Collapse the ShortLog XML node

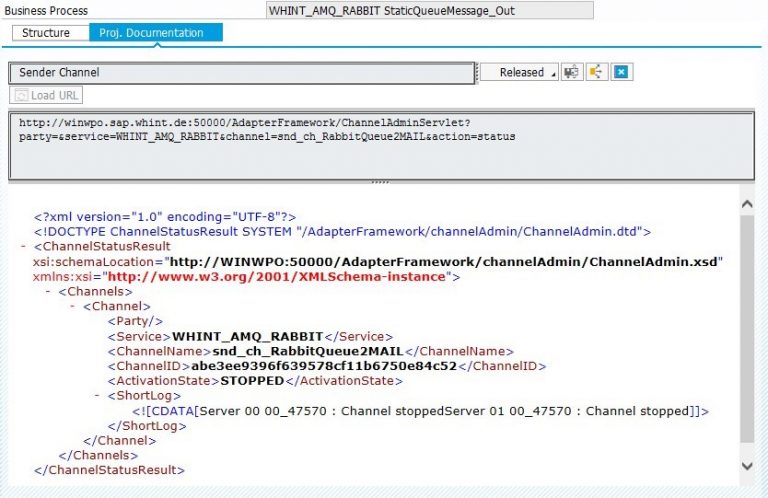(97, 395)
